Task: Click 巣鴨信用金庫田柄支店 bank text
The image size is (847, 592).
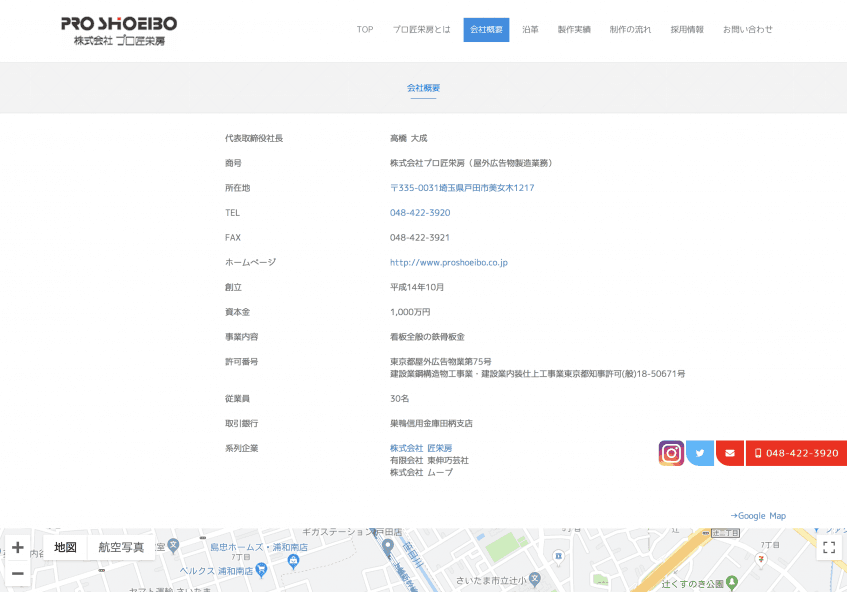Action: click(x=431, y=423)
